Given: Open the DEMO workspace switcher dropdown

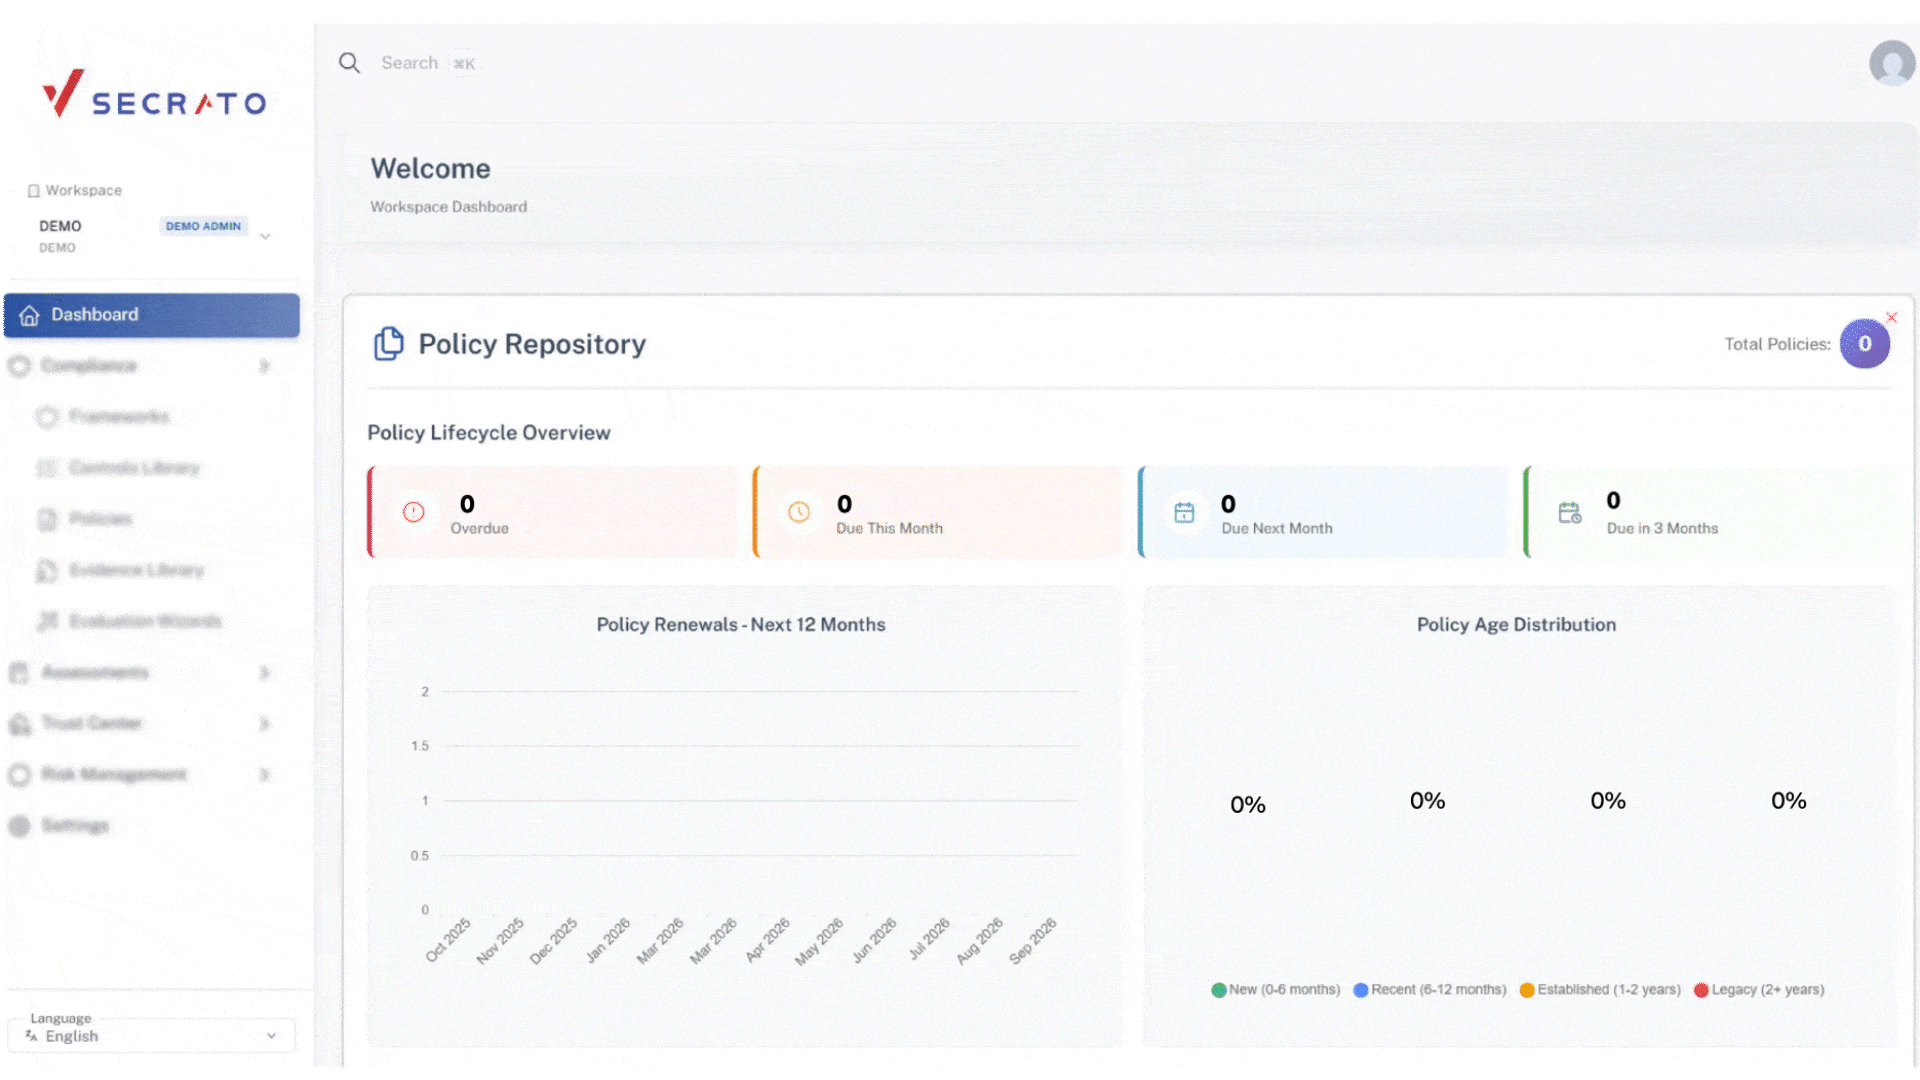Looking at the screenshot, I should click(x=265, y=237).
